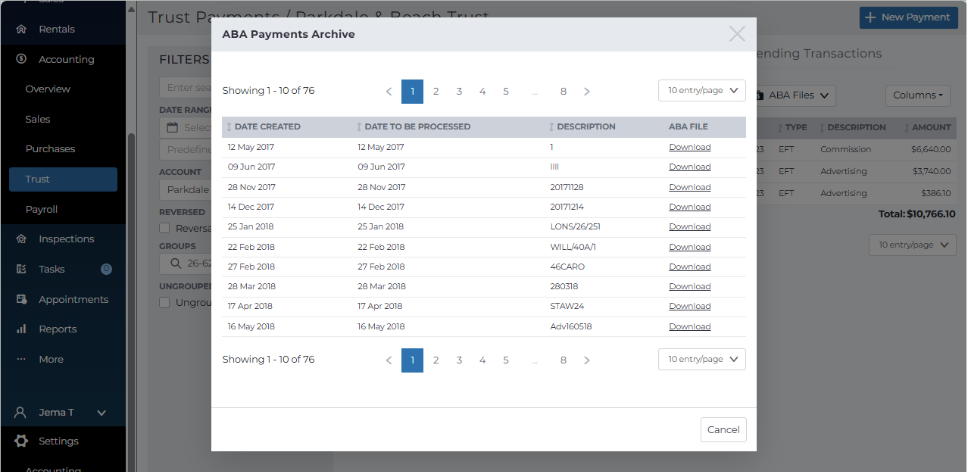Viewport: 967px width, 472px height.
Task: Download ABA file for 20171214
Action: tap(689, 207)
